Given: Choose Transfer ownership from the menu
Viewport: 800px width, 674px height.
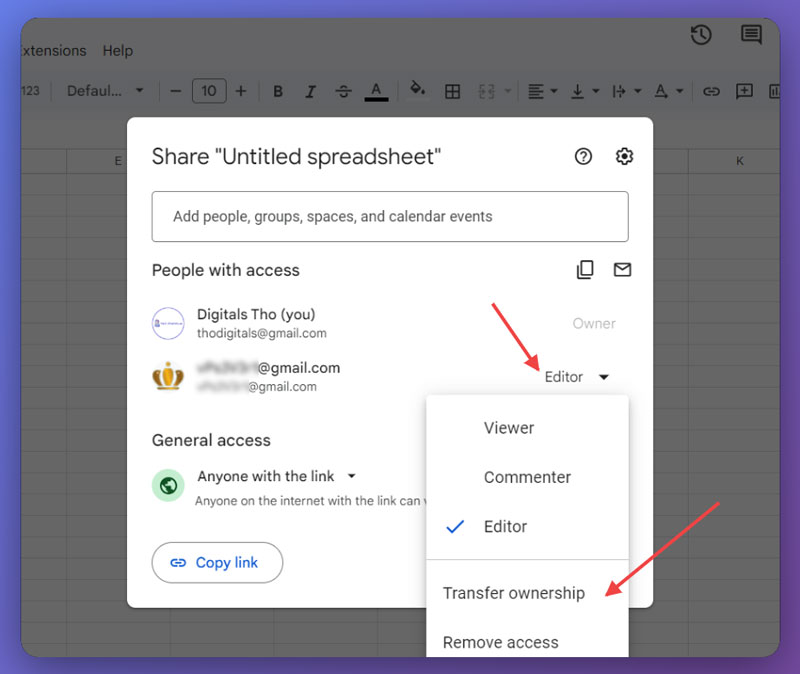Looking at the screenshot, I should (513, 593).
